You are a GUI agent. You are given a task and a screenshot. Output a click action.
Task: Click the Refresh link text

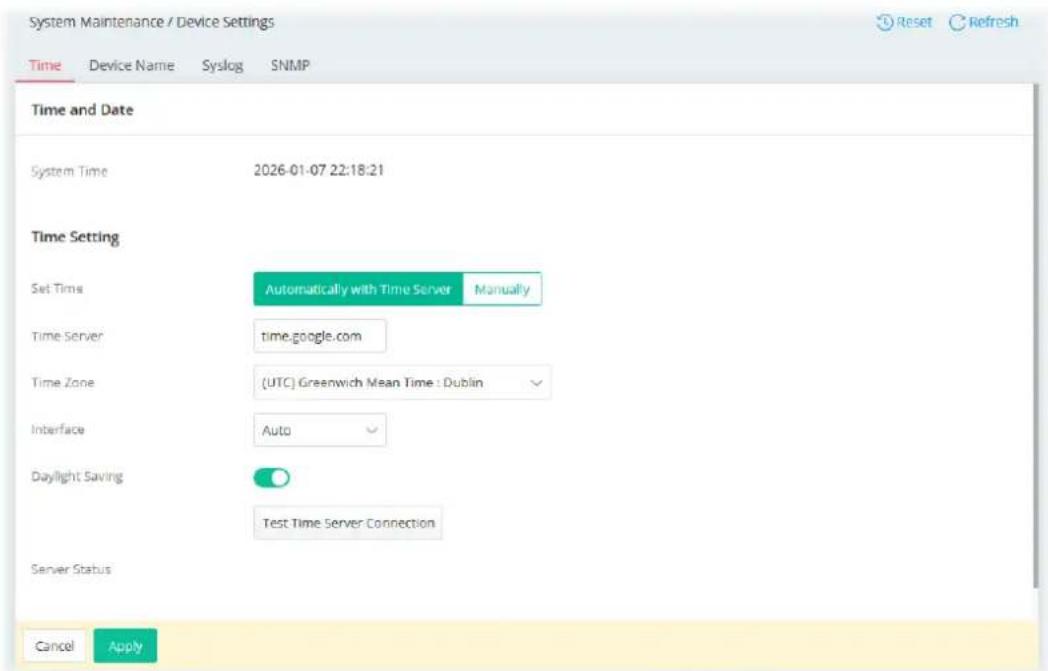(x=993, y=22)
